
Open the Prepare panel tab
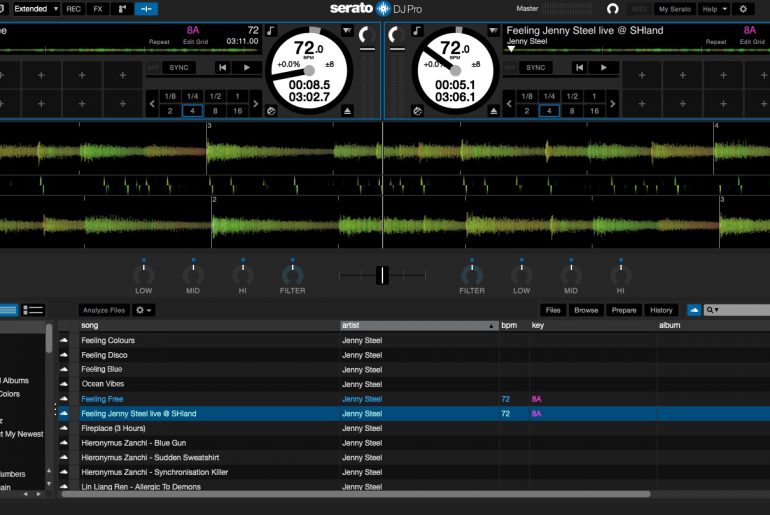coord(624,310)
